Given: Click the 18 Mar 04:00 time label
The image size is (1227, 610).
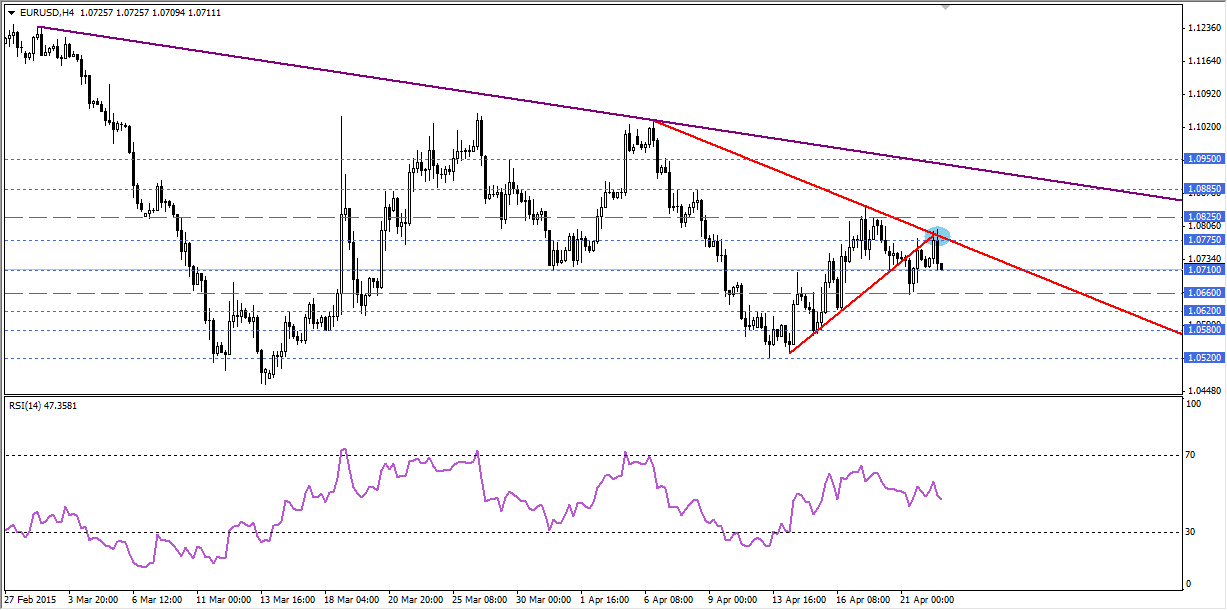Looking at the screenshot, I should pos(352,600).
